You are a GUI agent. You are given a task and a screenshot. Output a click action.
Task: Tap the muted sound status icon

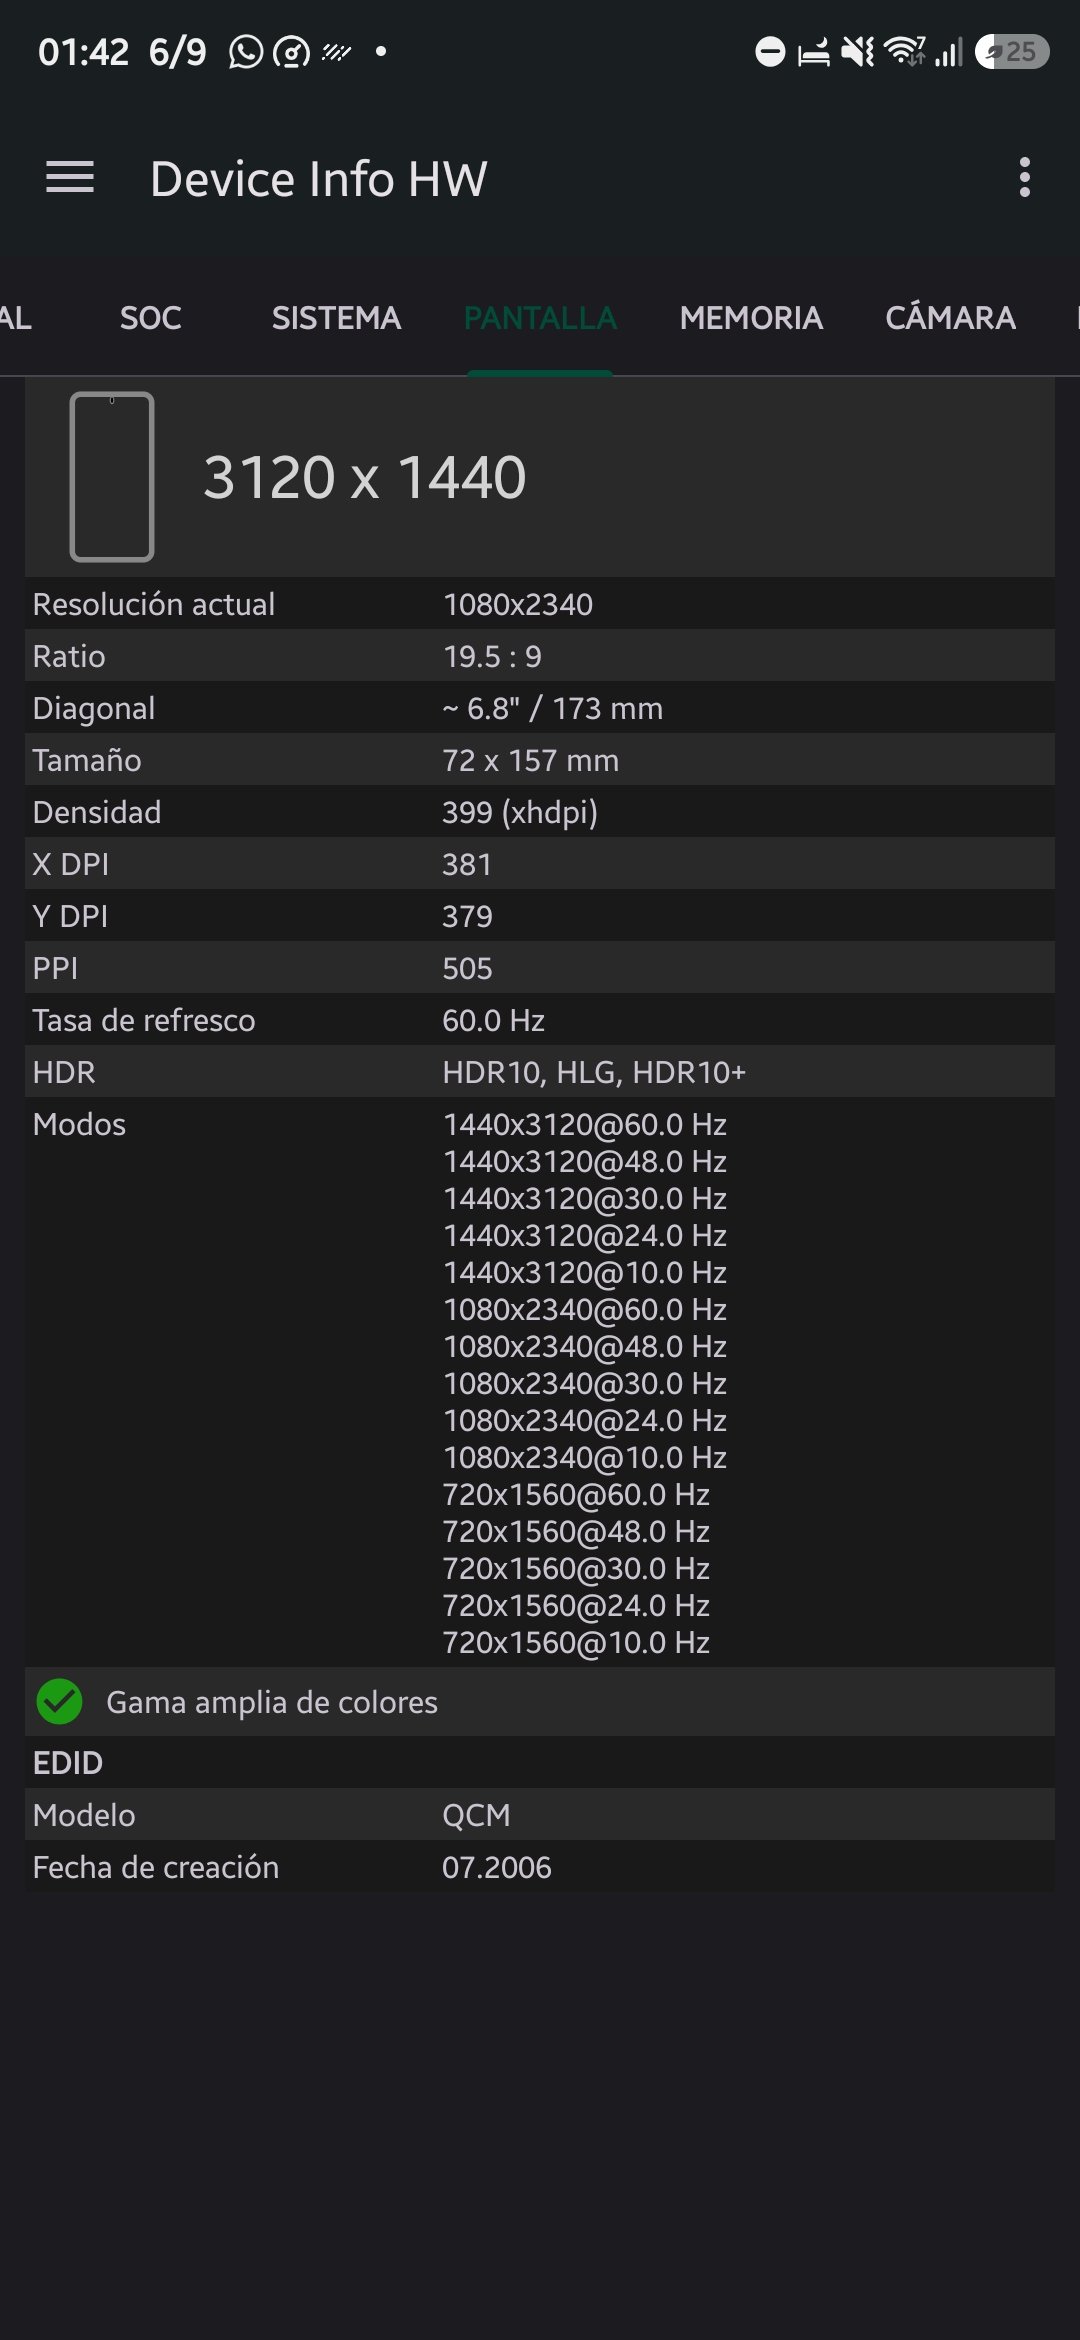pyautogui.click(x=857, y=51)
